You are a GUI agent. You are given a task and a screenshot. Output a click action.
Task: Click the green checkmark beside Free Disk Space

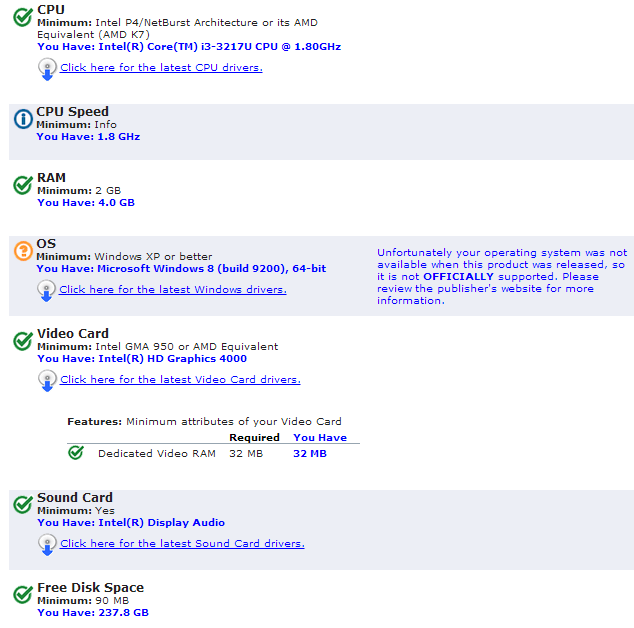pos(23,595)
